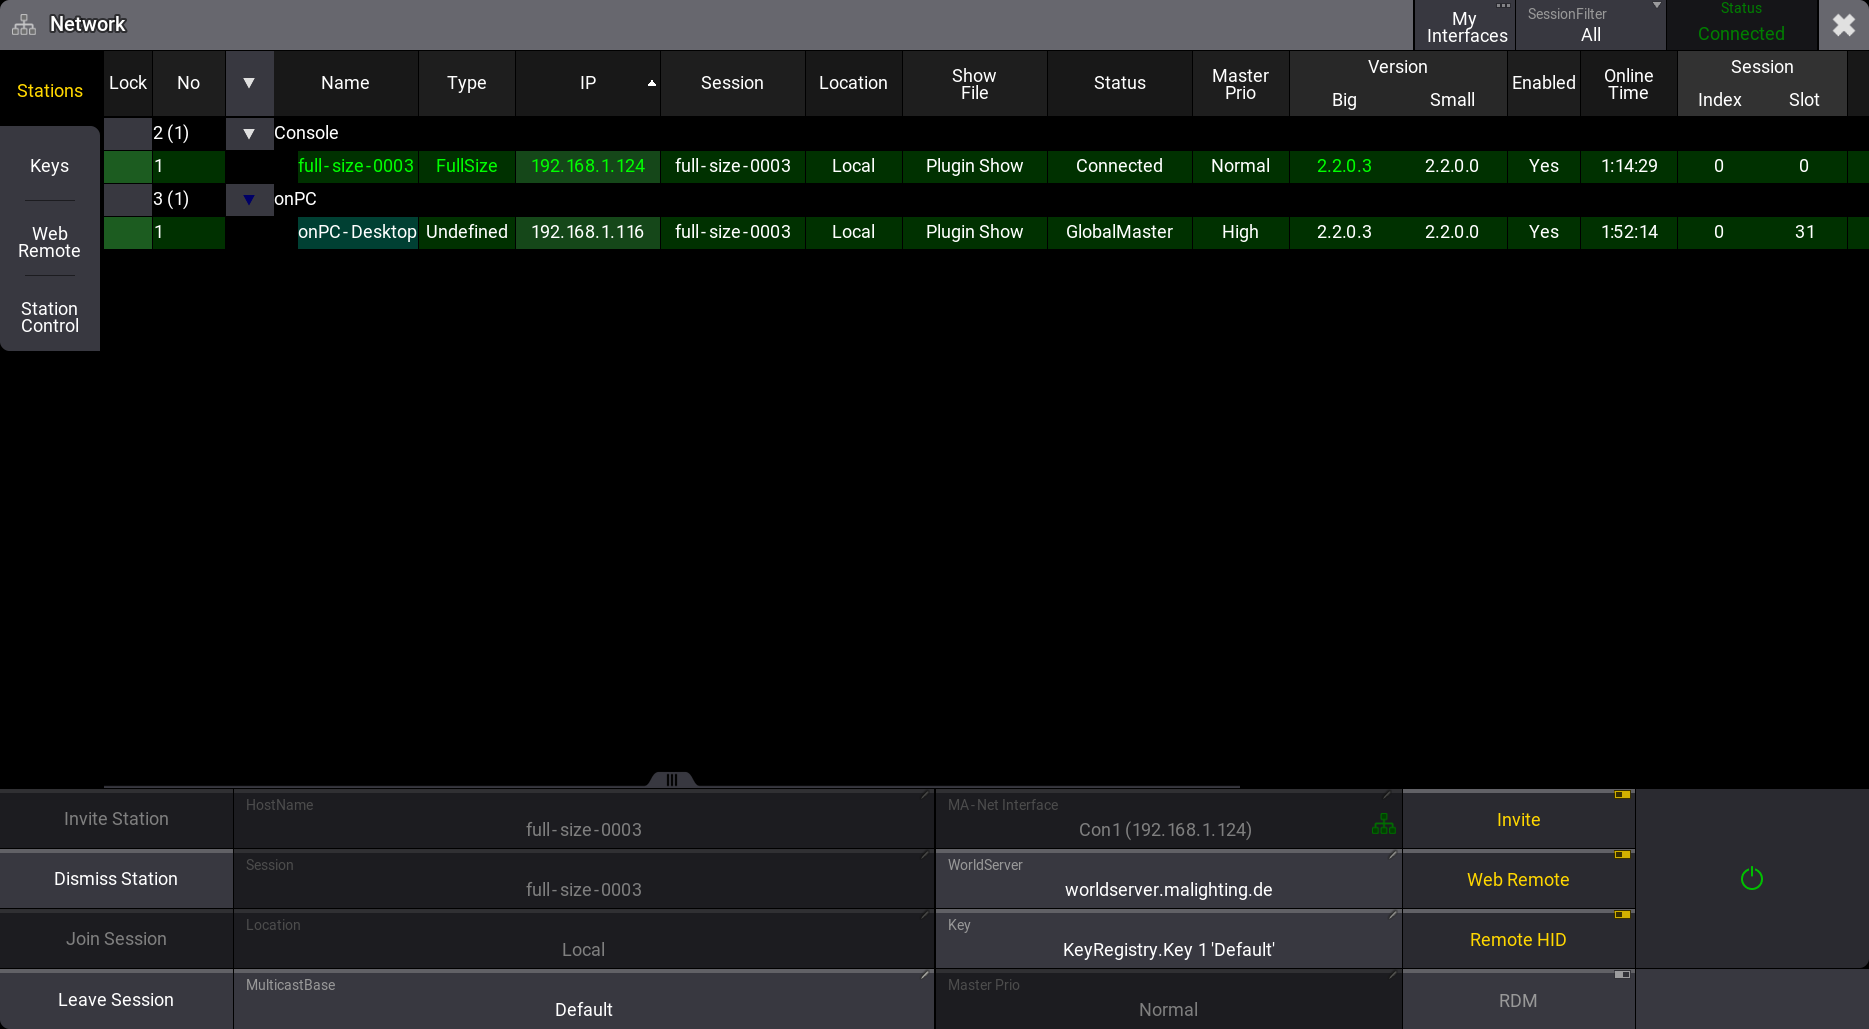The image size is (1869, 1029).
Task: Click the Invite Station button
Action: (x=116, y=819)
